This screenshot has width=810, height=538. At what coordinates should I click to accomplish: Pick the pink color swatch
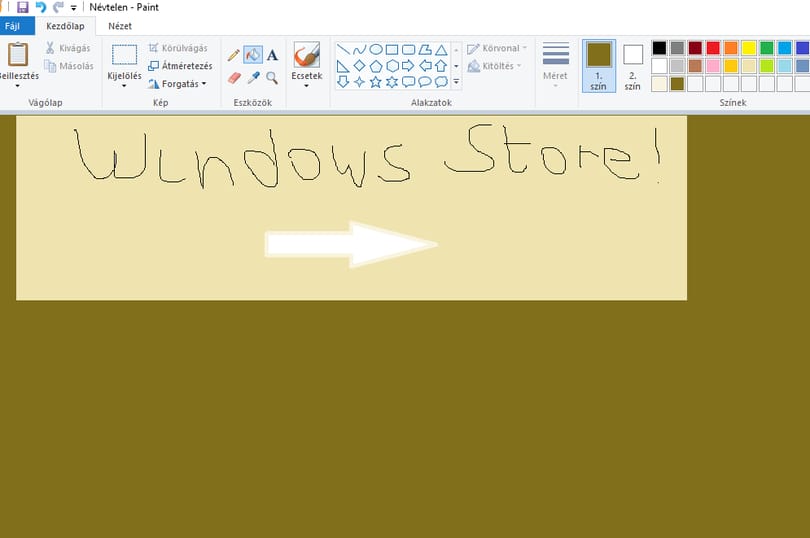[x=713, y=66]
